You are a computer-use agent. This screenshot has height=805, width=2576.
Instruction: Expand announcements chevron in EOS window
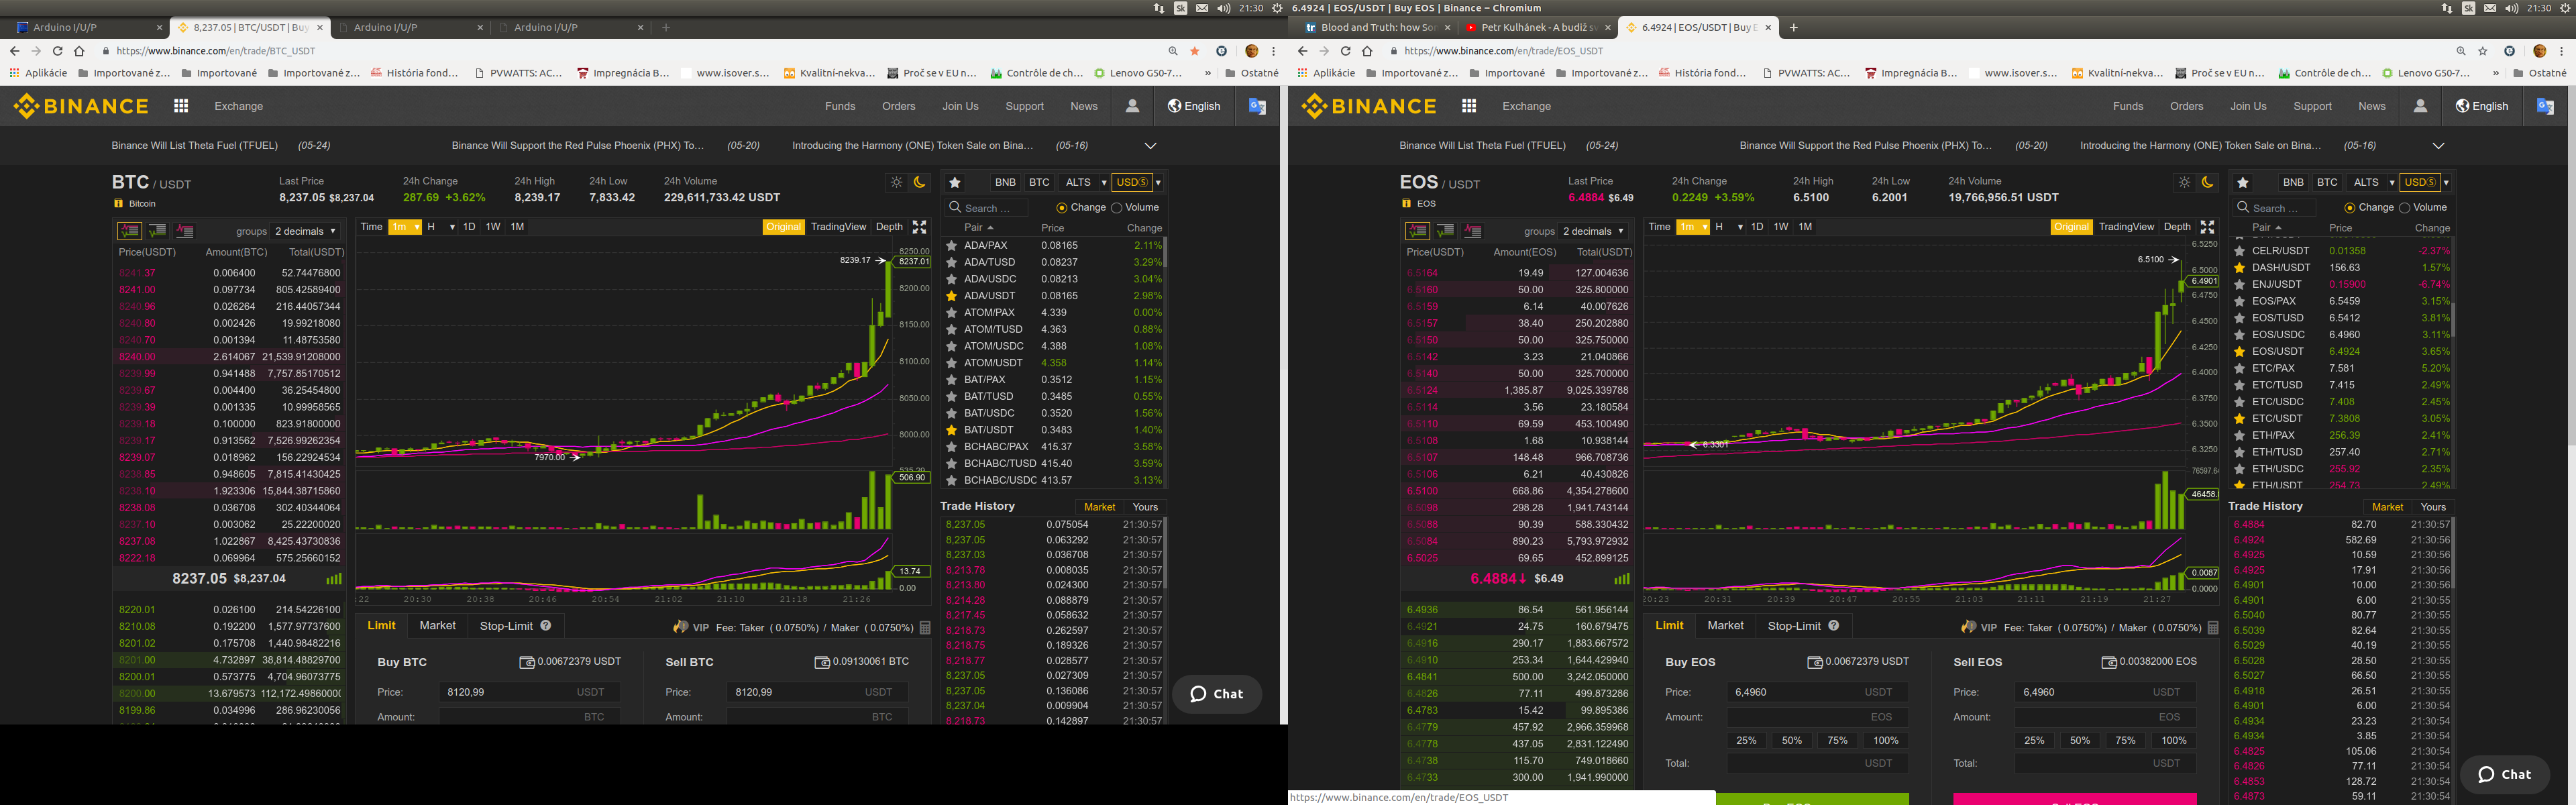tap(2438, 146)
